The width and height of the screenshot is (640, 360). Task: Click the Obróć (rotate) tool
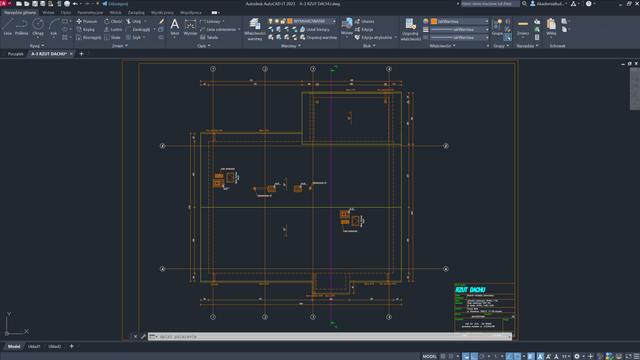point(113,21)
